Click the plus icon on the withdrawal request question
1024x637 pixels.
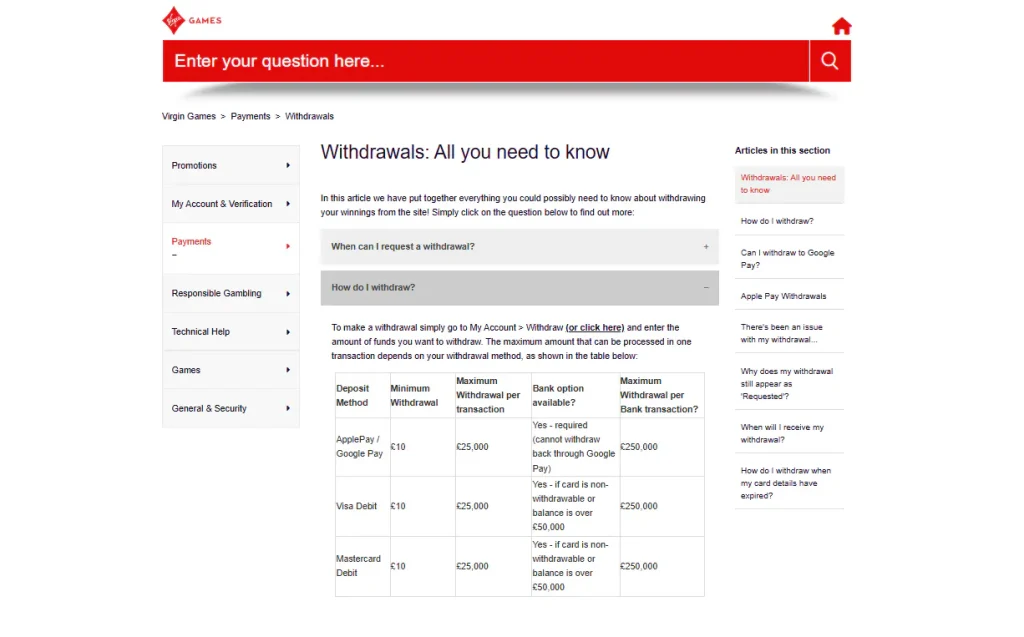[706, 246]
